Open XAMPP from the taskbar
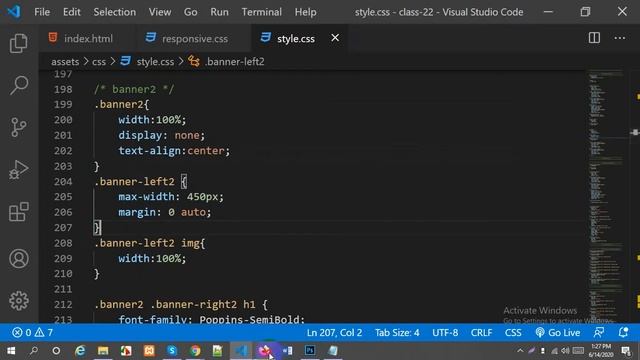 (149, 351)
